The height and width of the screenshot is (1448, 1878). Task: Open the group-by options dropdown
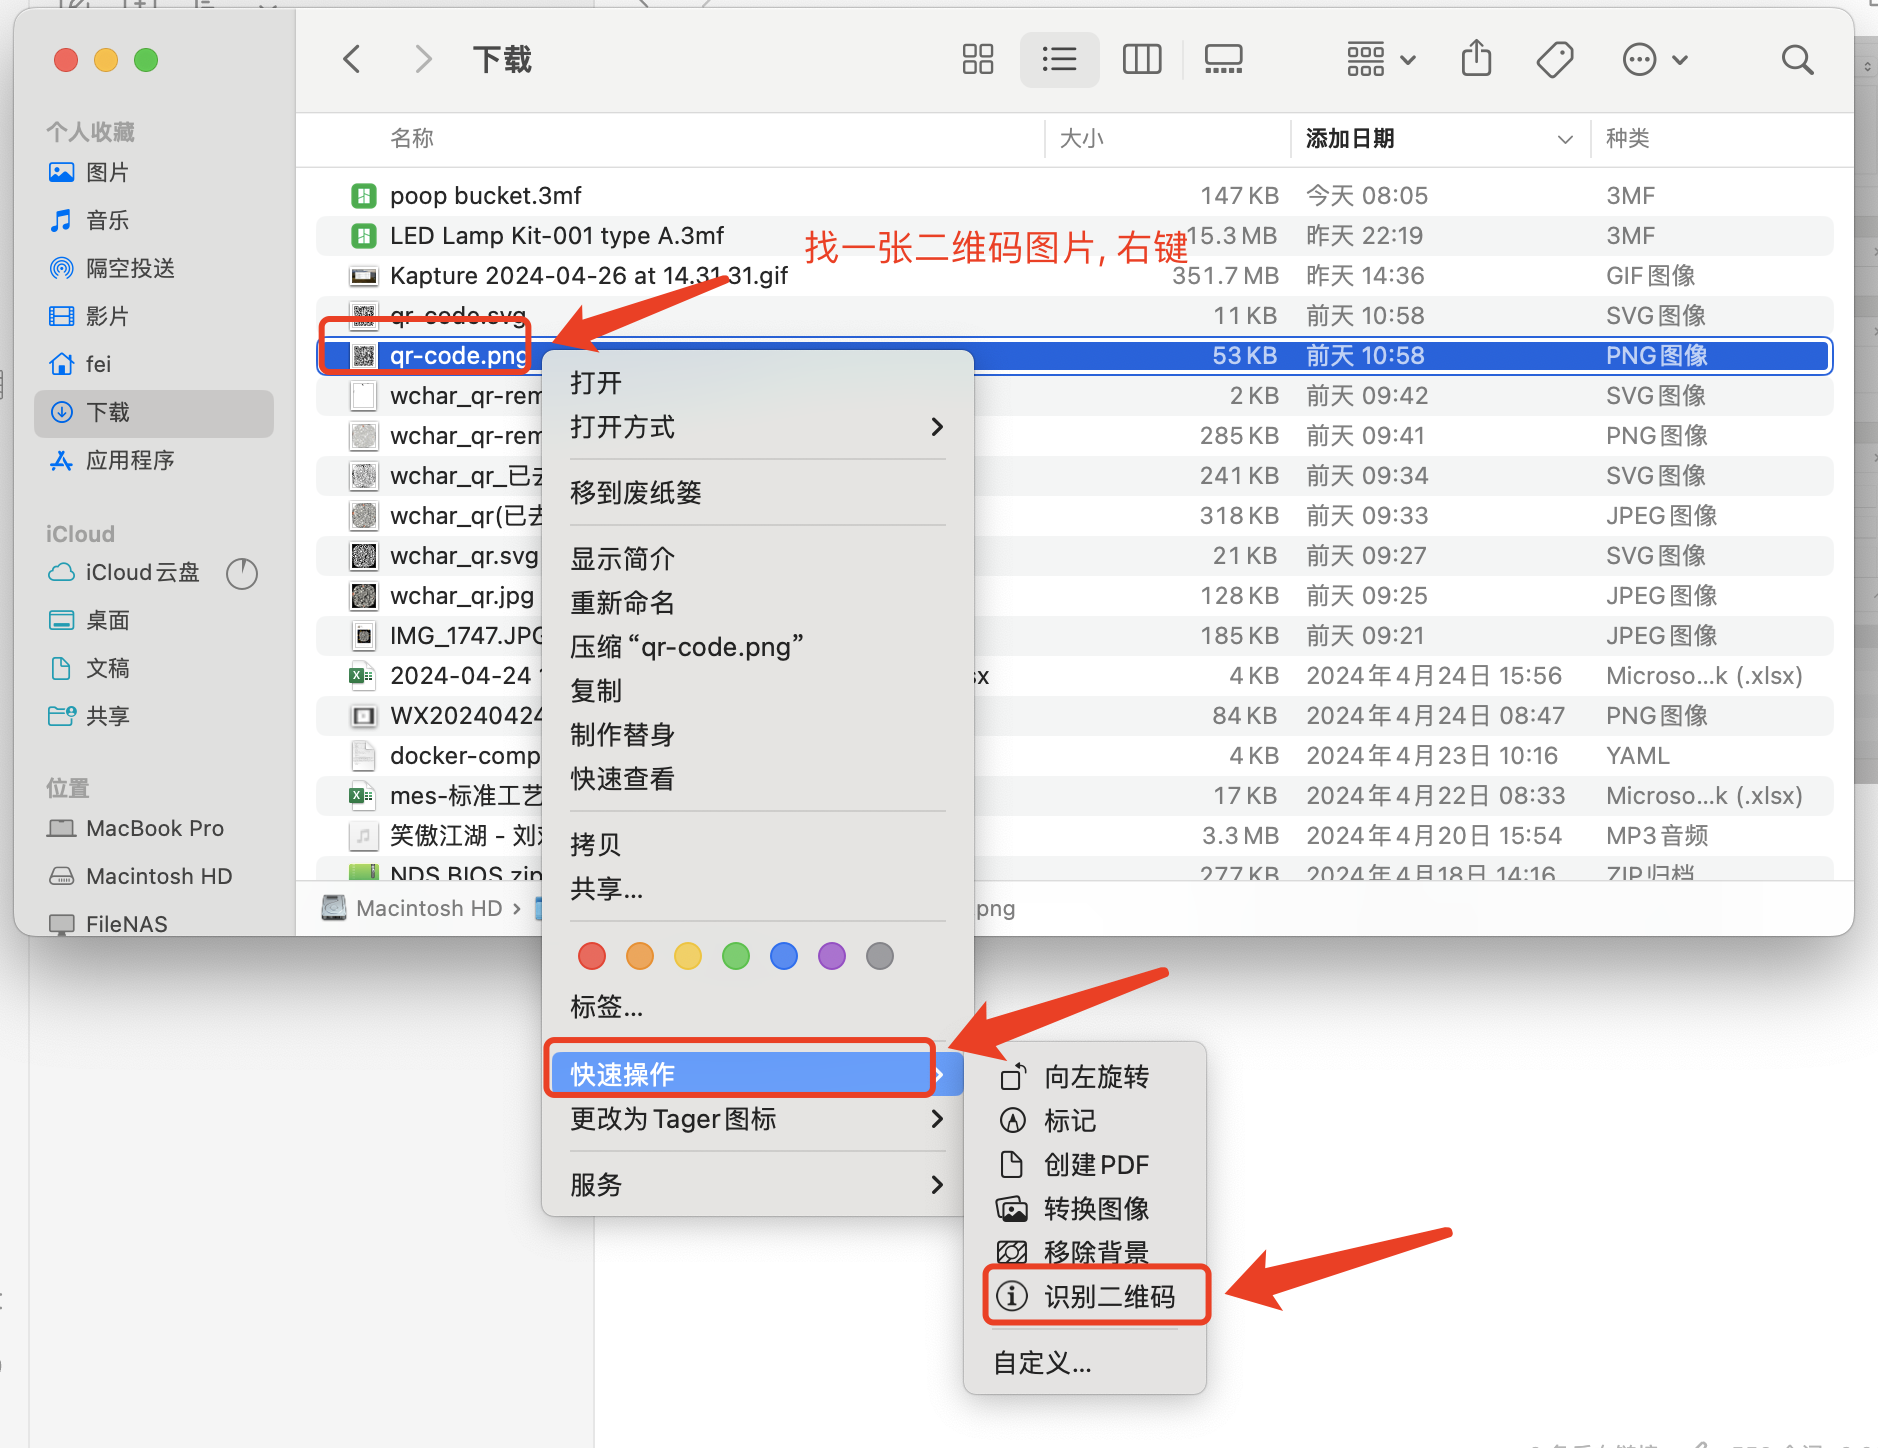pos(1381,59)
